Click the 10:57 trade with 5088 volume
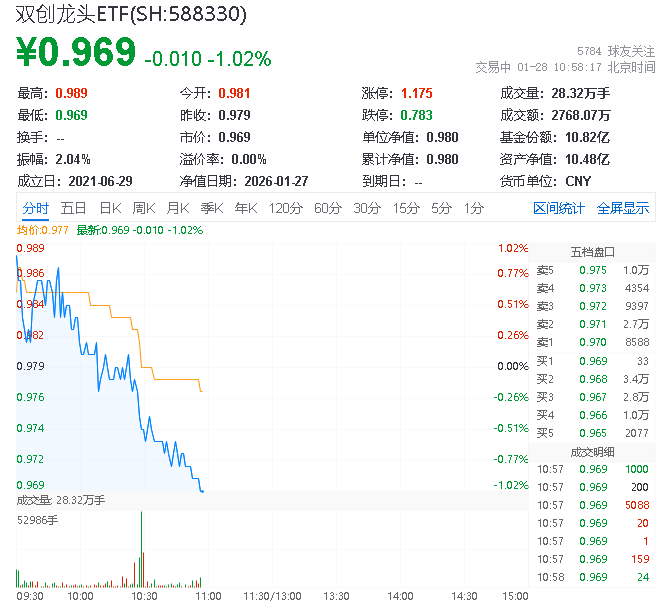 [592, 505]
